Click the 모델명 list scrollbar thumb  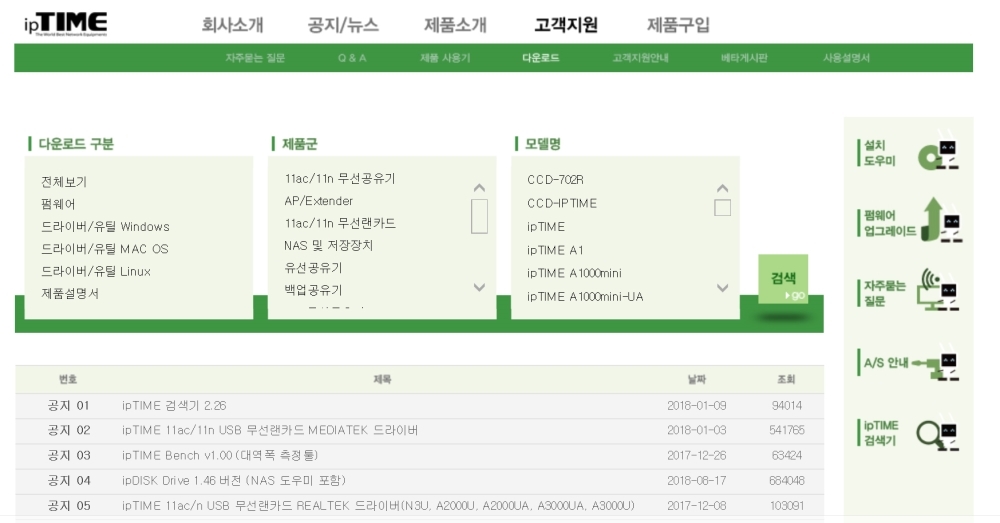tap(723, 207)
